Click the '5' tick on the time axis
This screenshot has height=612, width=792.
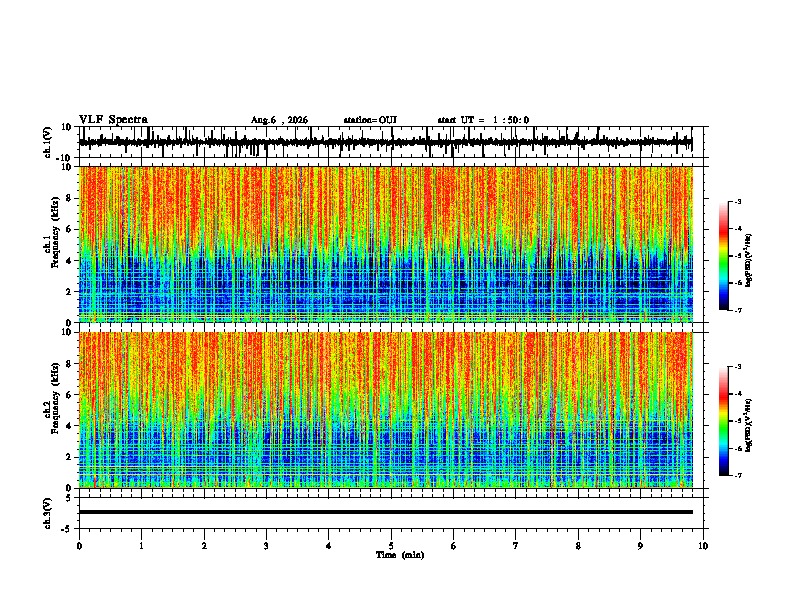(391, 546)
